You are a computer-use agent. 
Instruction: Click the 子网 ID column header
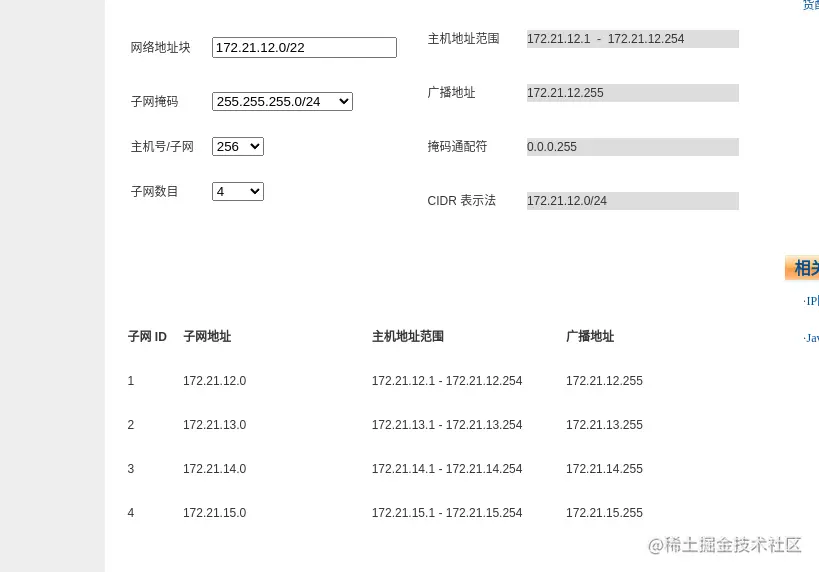coord(147,336)
